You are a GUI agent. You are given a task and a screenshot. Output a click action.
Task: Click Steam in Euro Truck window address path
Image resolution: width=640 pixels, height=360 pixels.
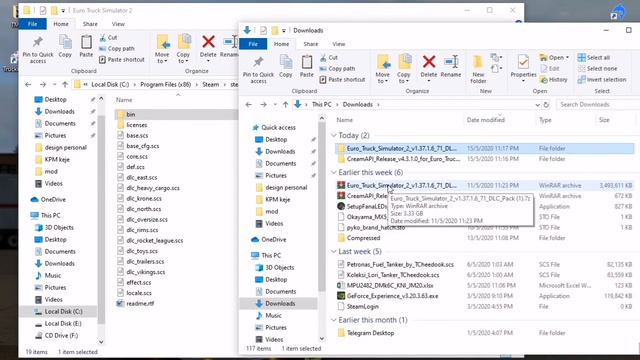tap(211, 84)
